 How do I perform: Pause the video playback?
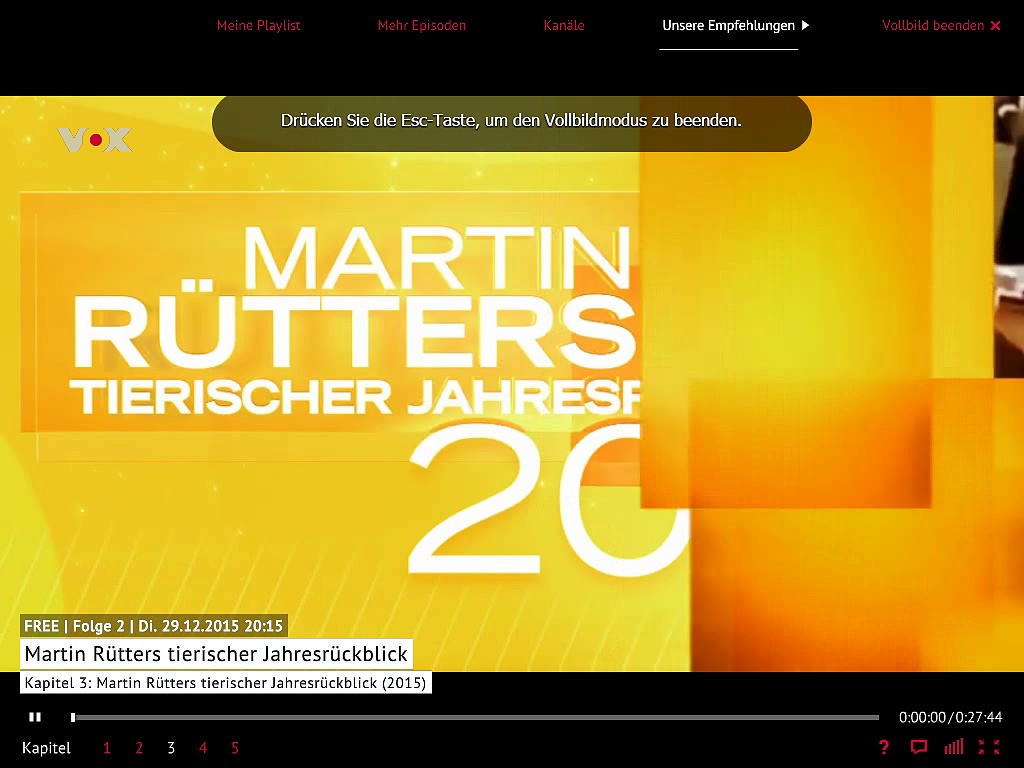pos(35,717)
